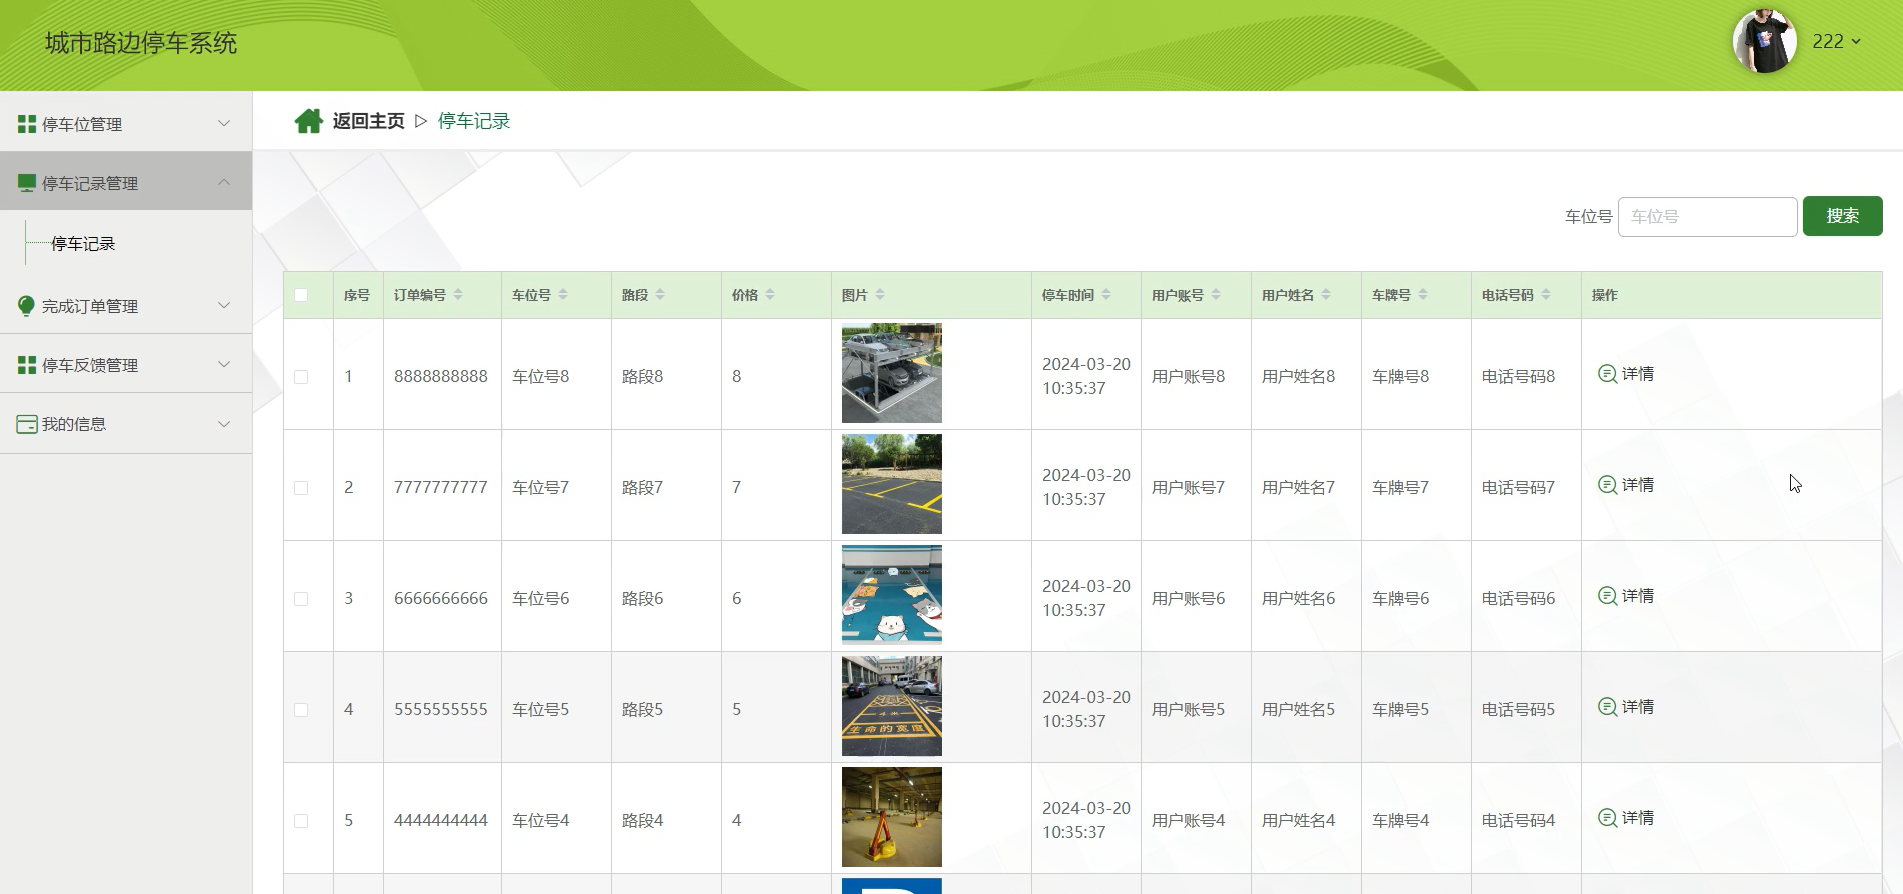Open the 222 user dropdown
Viewport: 1903px width, 894px height.
[x=1836, y=42]
